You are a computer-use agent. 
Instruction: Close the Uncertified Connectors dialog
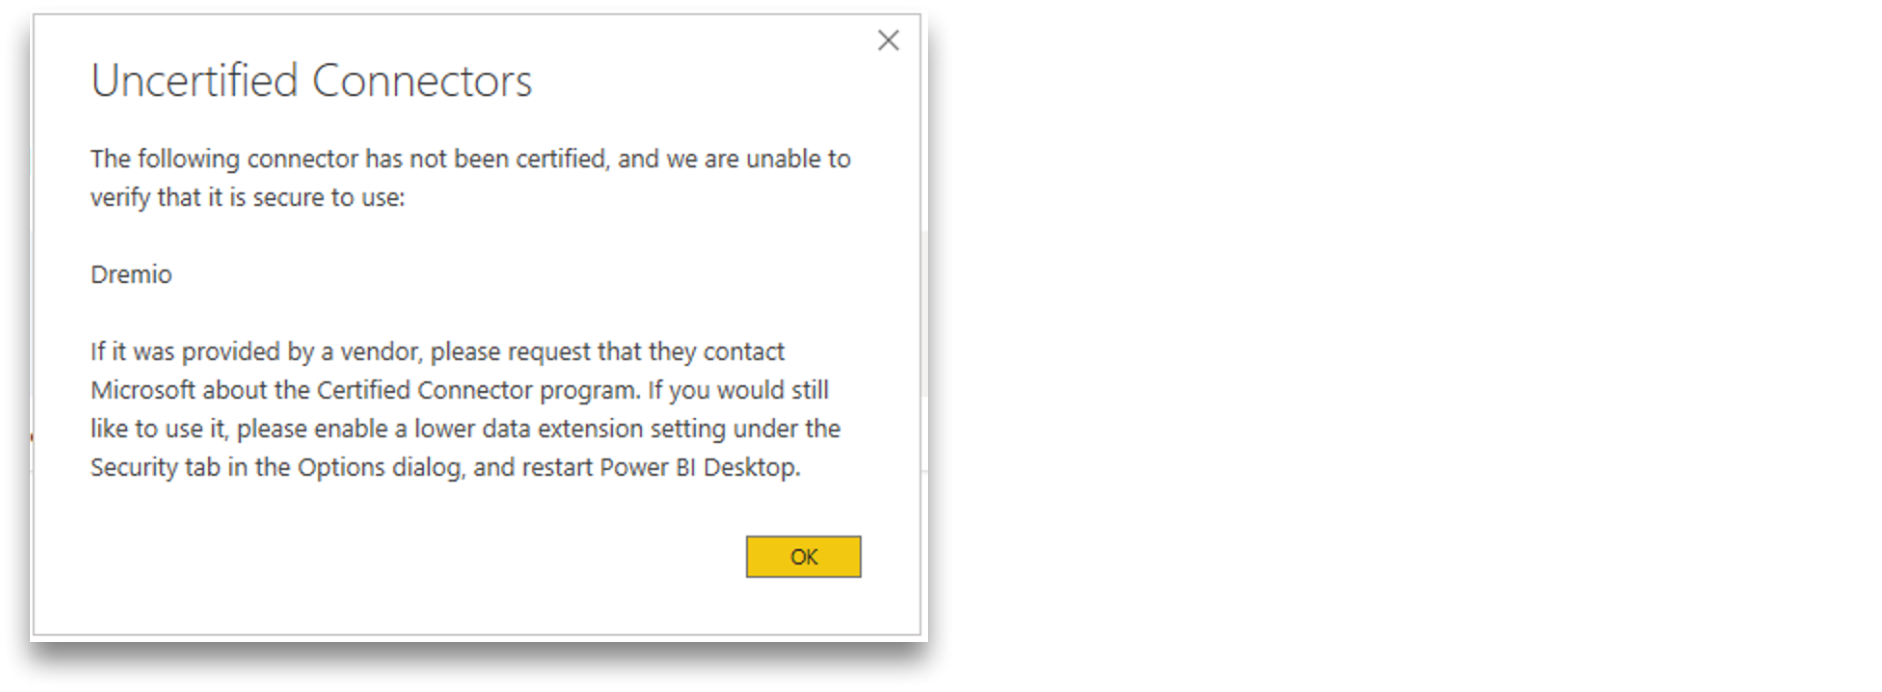888,41
